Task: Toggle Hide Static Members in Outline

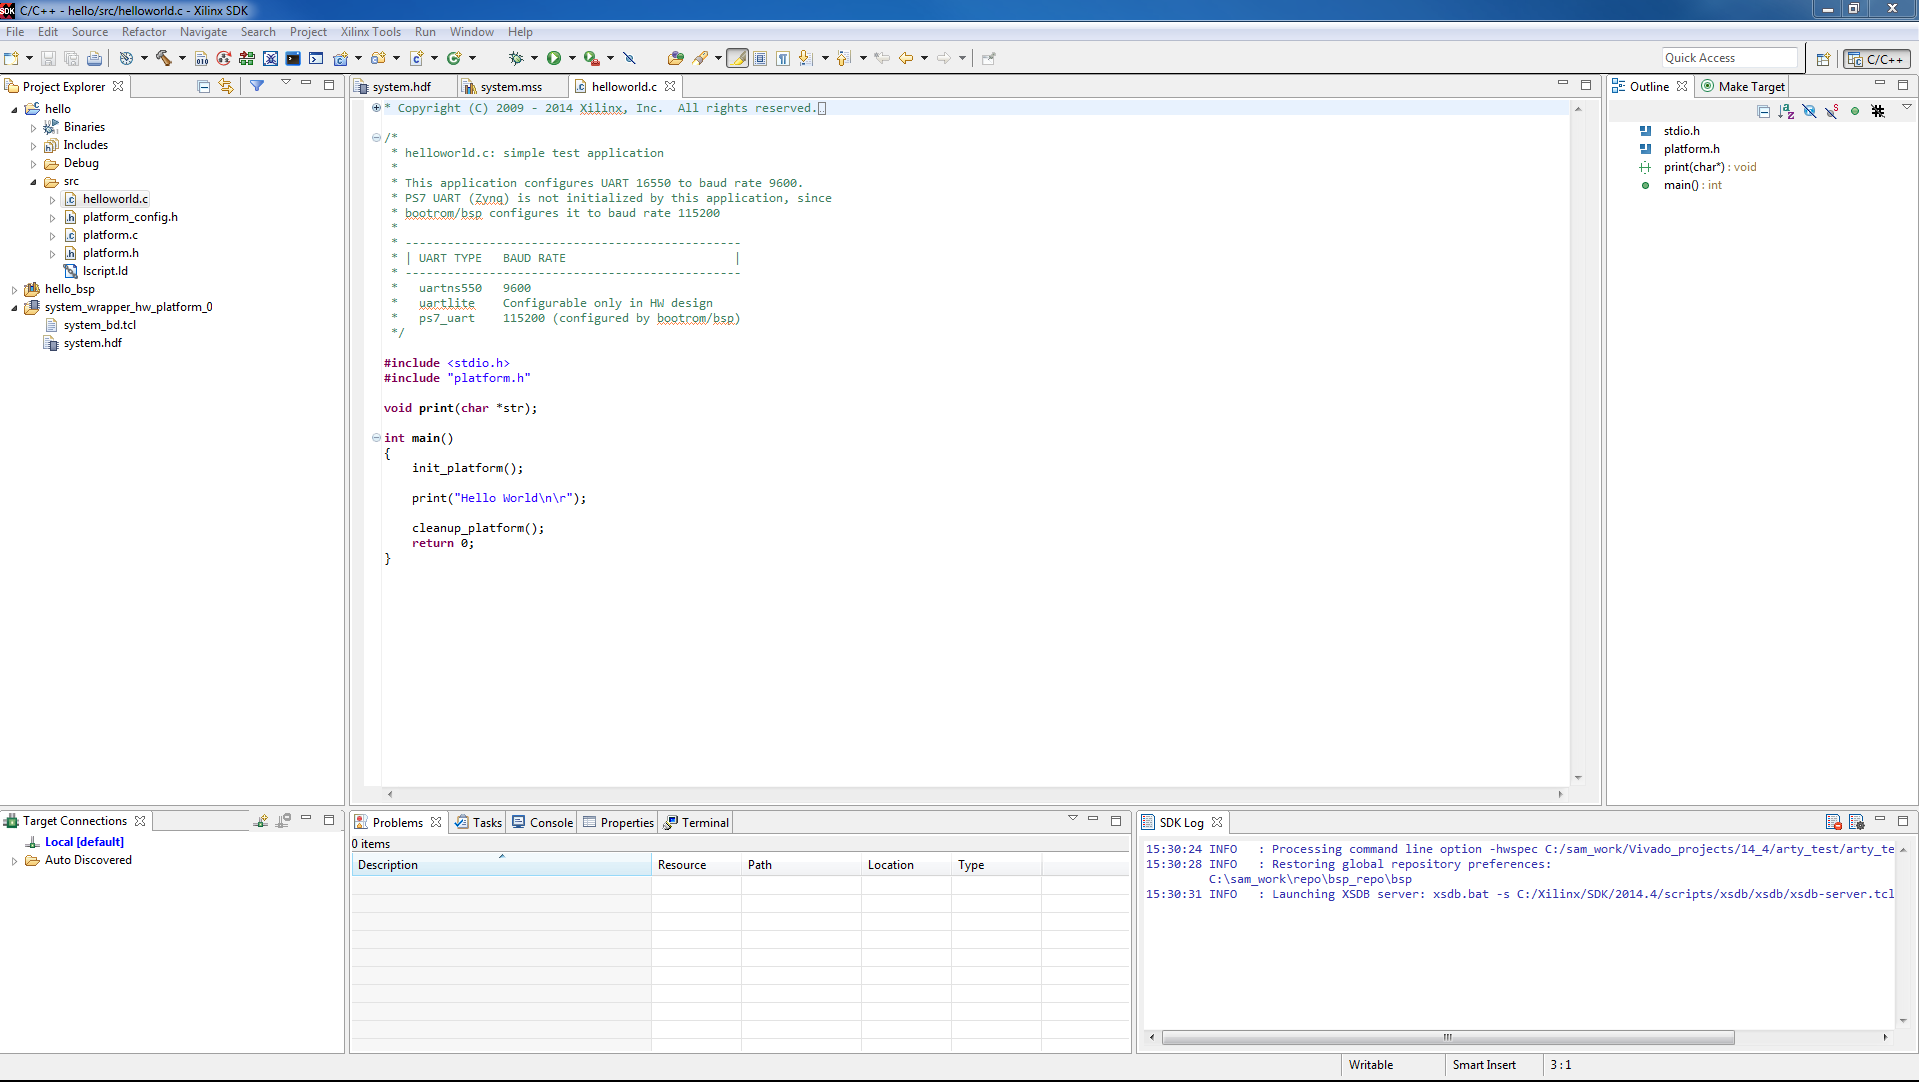Action: 1832,111
